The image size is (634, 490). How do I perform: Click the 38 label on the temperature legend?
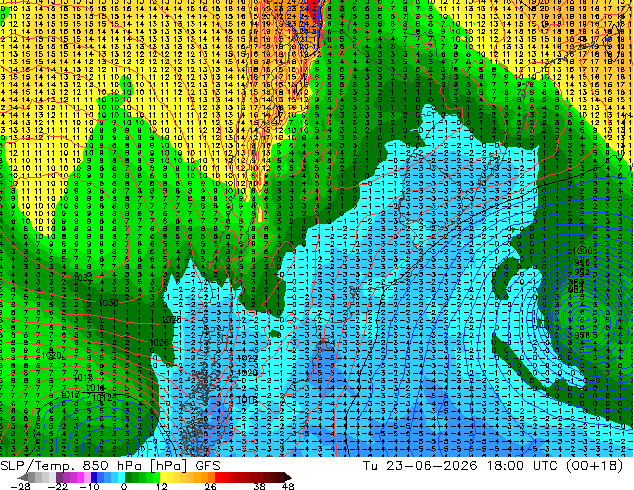point(259,486)
